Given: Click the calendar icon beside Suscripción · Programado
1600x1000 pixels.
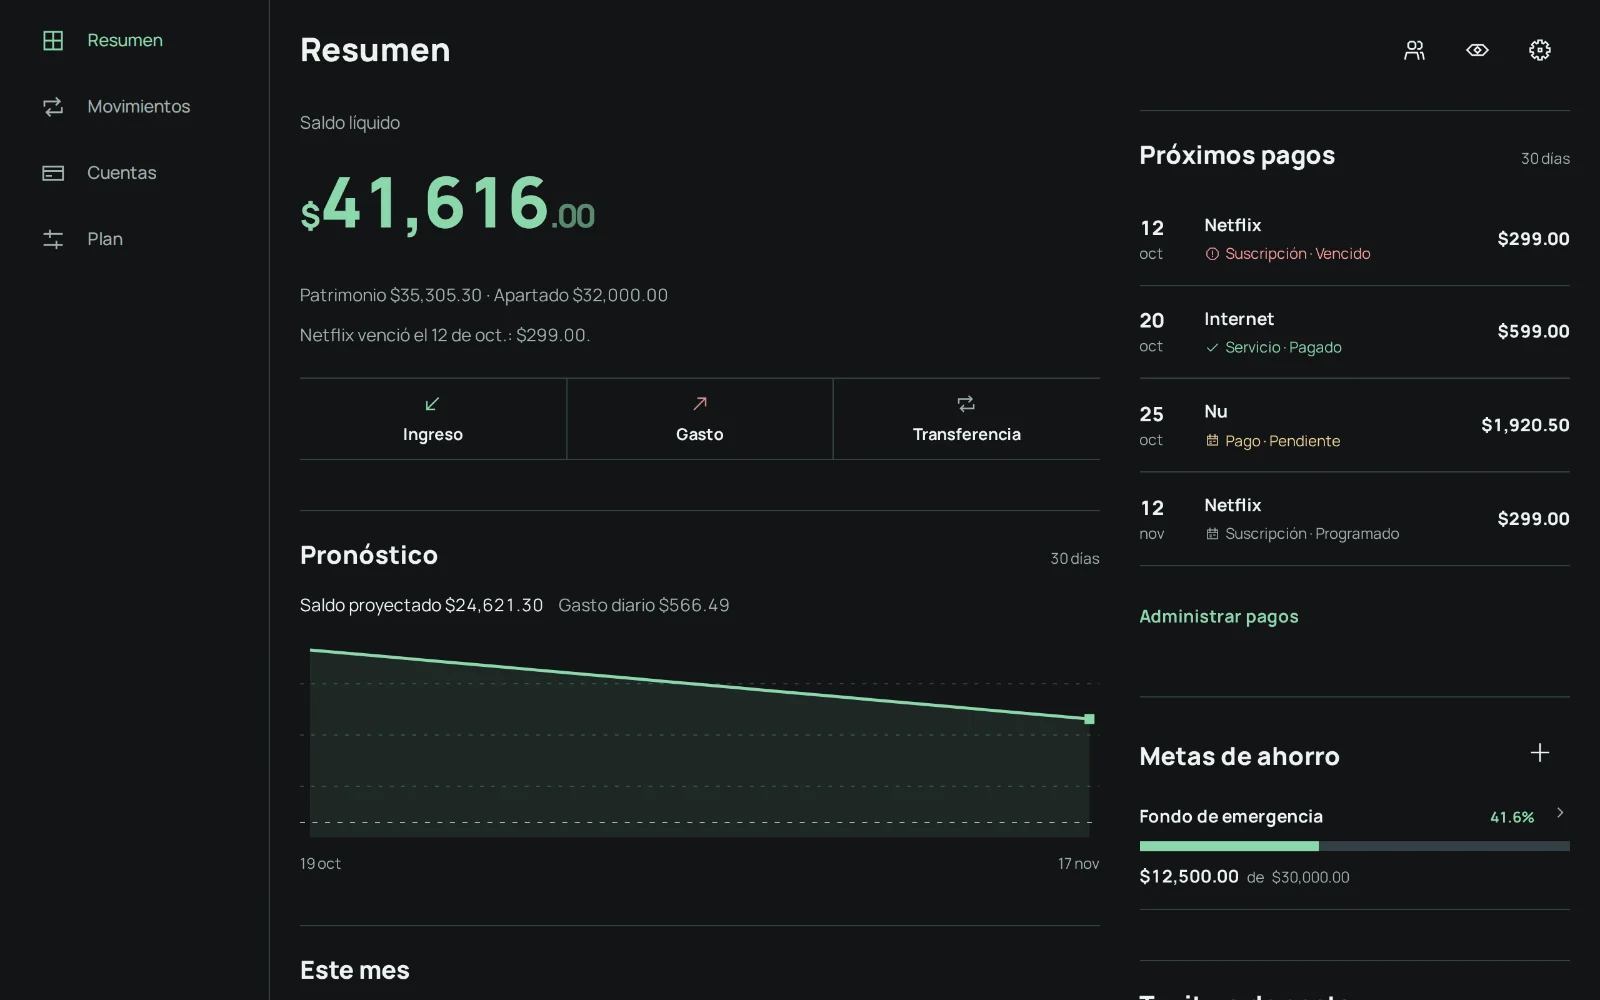Looking at the screenshot, I should [1212, 534].
